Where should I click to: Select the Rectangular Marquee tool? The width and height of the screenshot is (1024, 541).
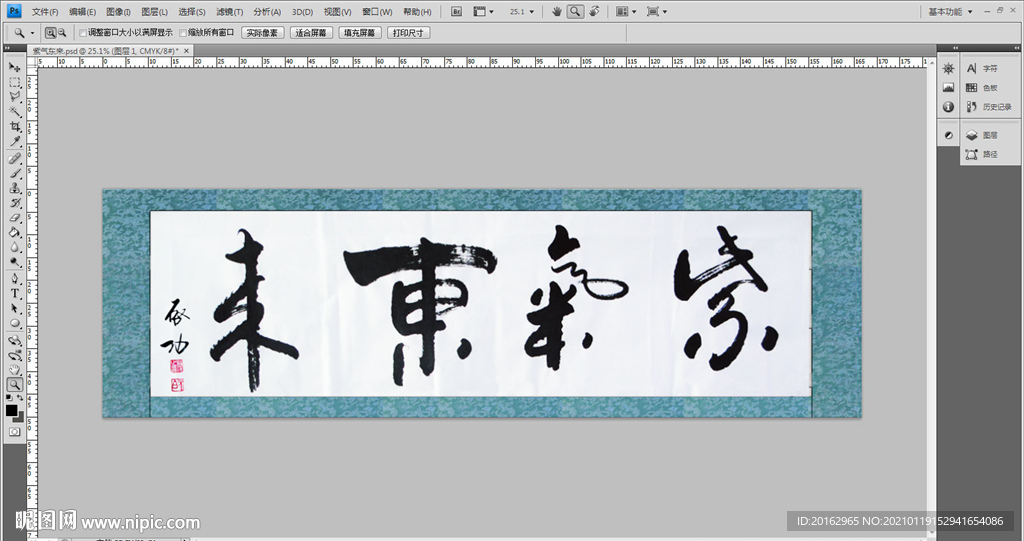click(x=14, y=82)
